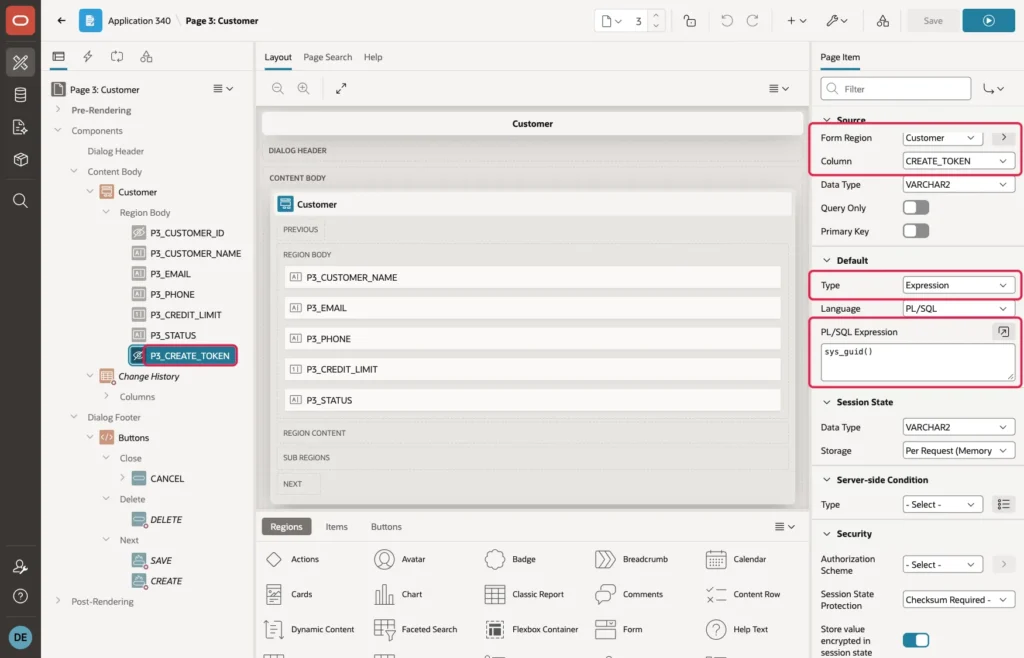Switch to Dynamic Actions lightning tab
The width and height of the screenshot is (1024, 658).
[x=88, y=57]
